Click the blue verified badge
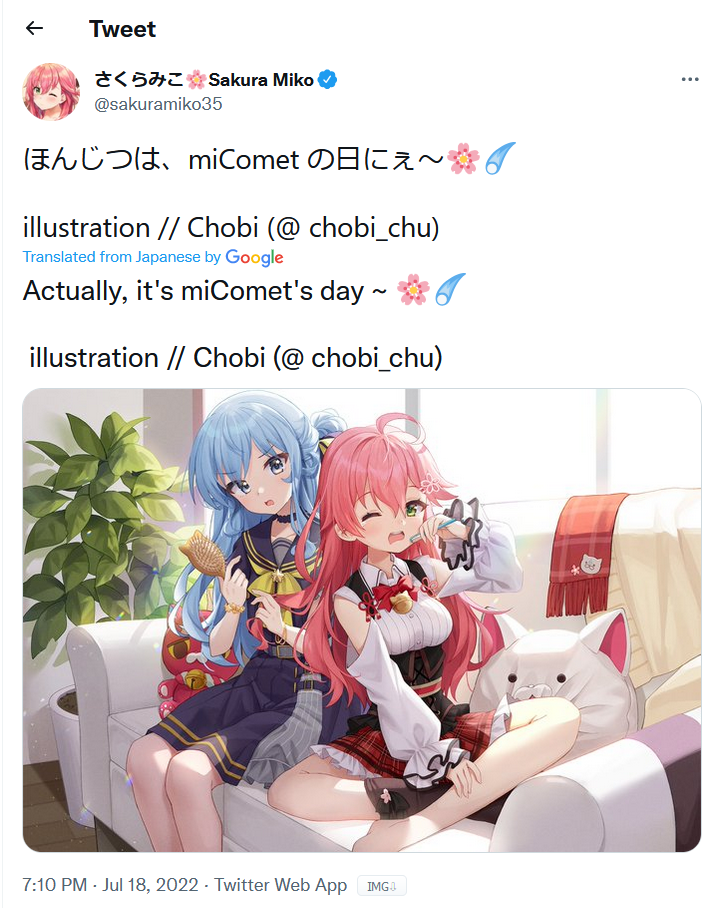The image size is (707, 908). point(328,79)
